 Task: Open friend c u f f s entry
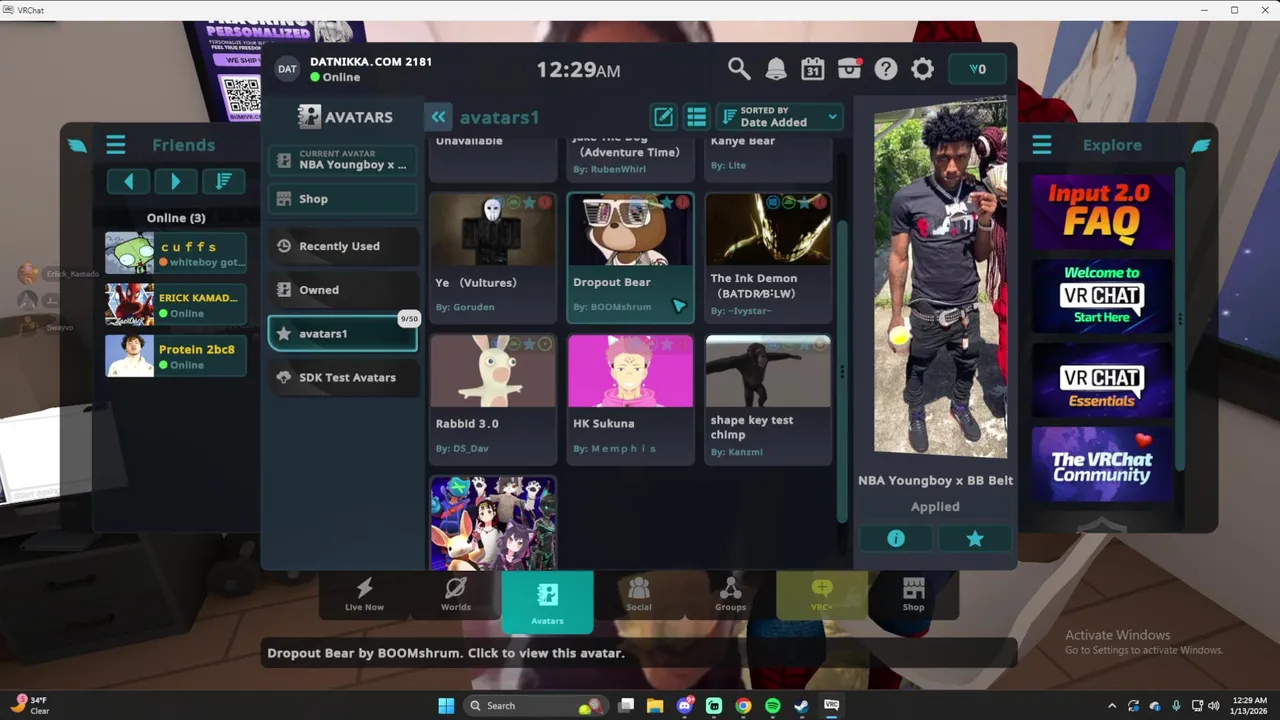pos(176,253)
